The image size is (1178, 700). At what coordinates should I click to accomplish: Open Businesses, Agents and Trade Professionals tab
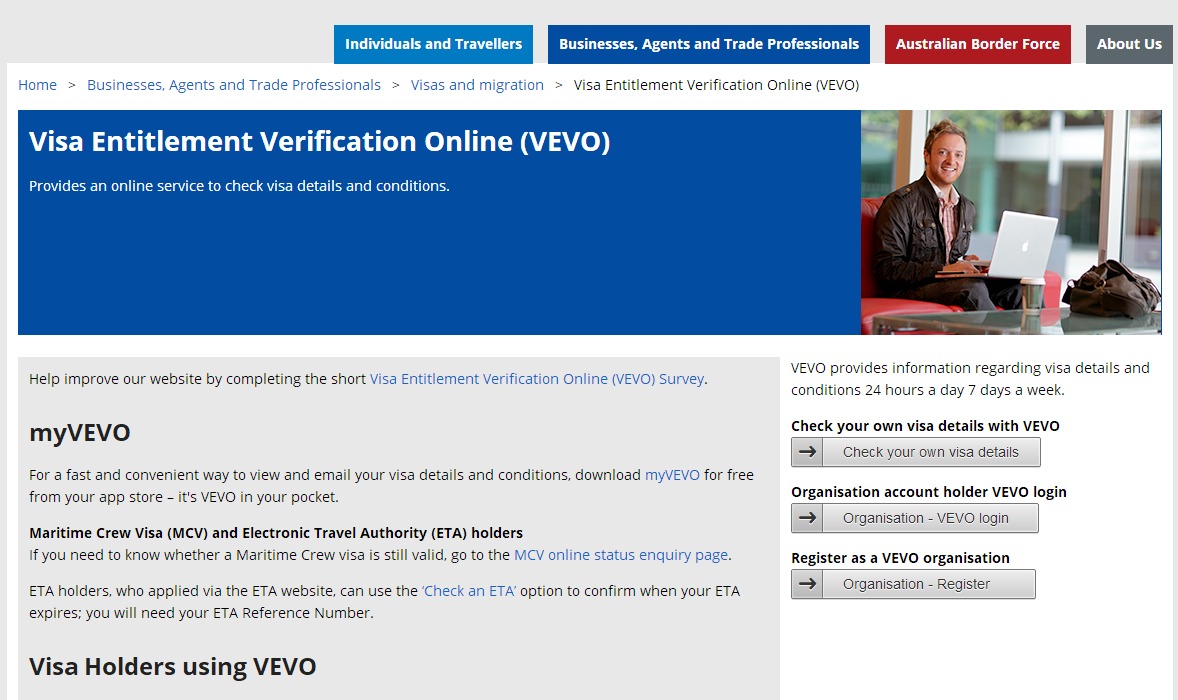tap(708, 44)
